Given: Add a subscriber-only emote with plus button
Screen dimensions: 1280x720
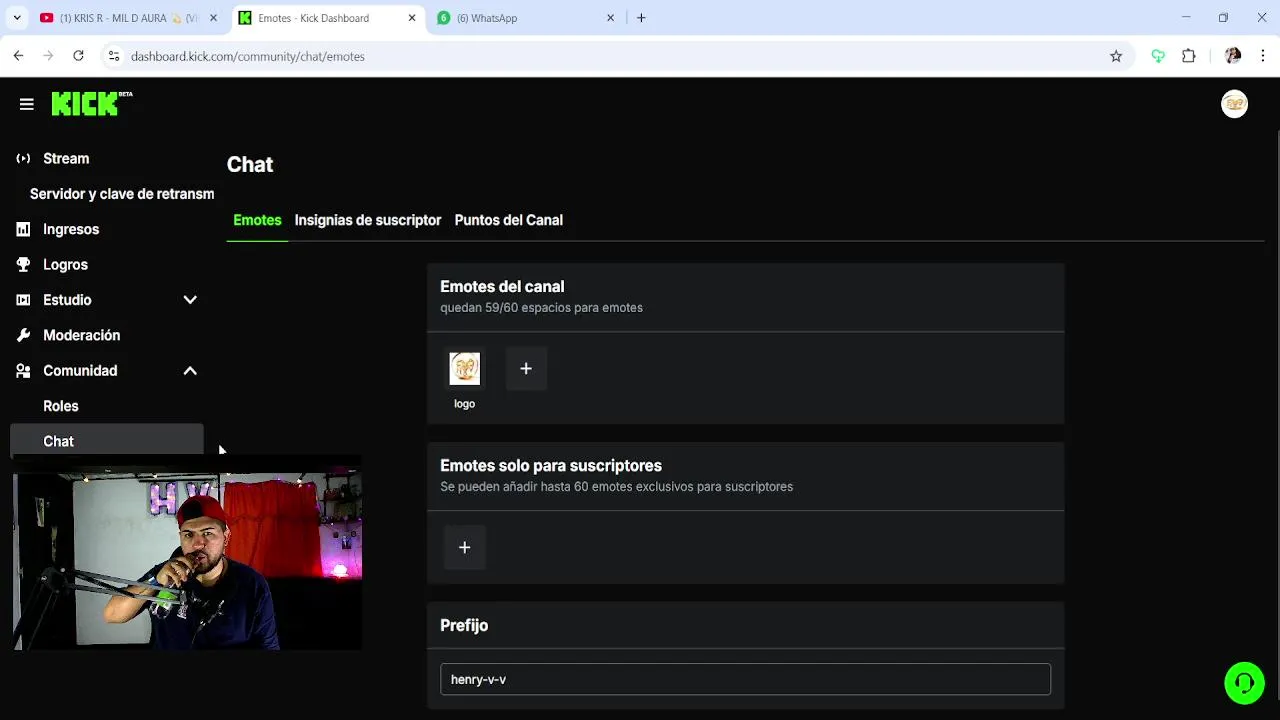Looking at the screenshot, I should (464, 547).
